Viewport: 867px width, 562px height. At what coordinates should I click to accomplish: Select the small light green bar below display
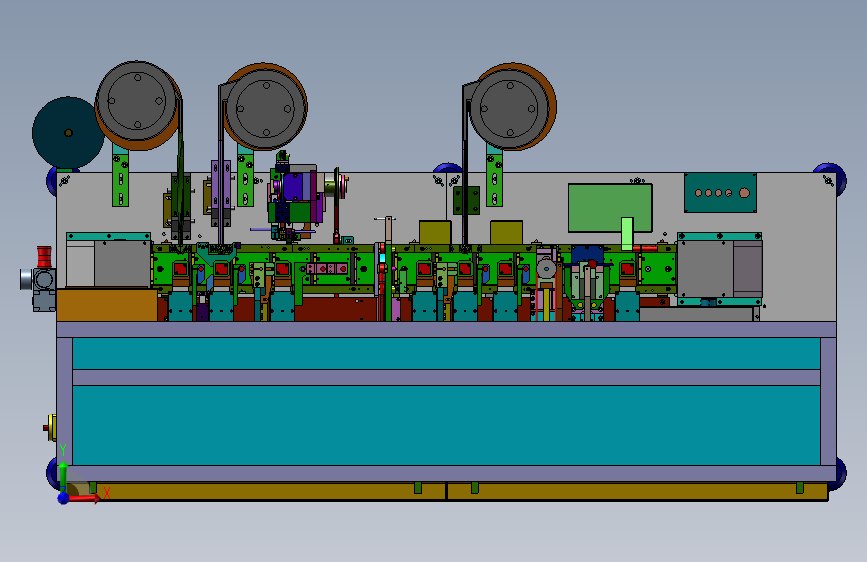pyautogui.click(x=626, y=234)
